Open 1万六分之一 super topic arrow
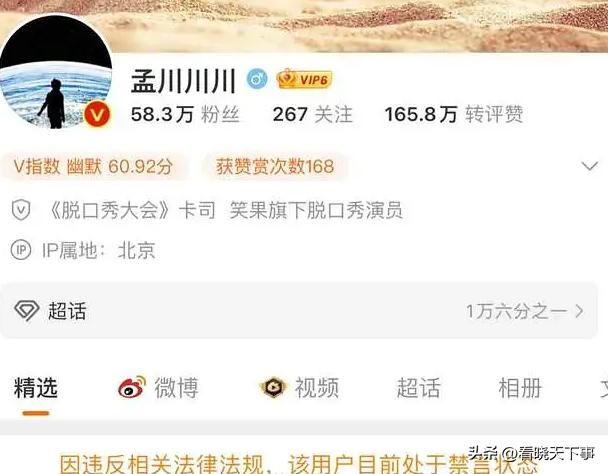Screen dimensions: 608x474 (525, 311)
